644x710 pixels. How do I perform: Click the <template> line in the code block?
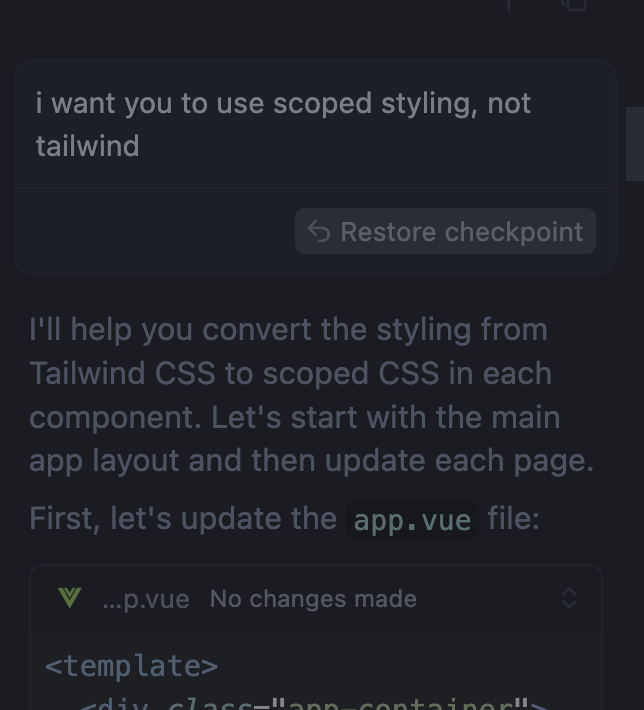[x=131, y=666]
